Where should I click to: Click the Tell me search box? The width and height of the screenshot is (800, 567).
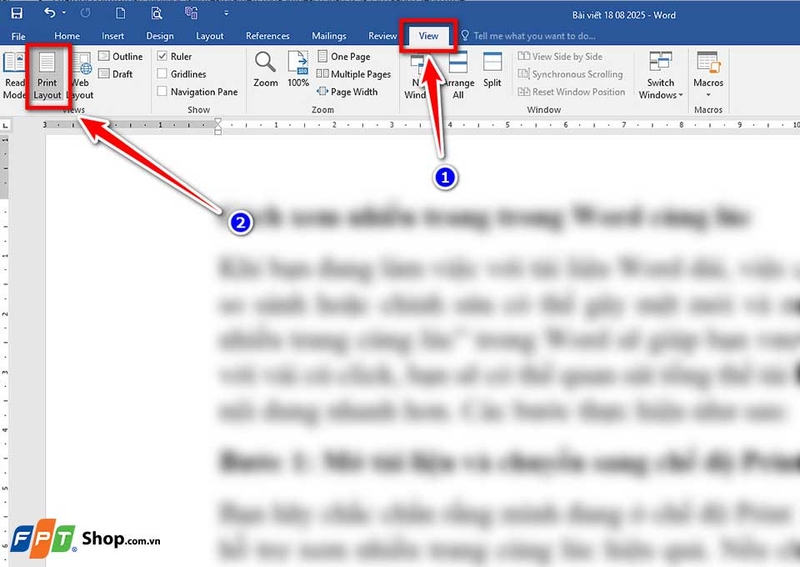(x=525, y=36)
